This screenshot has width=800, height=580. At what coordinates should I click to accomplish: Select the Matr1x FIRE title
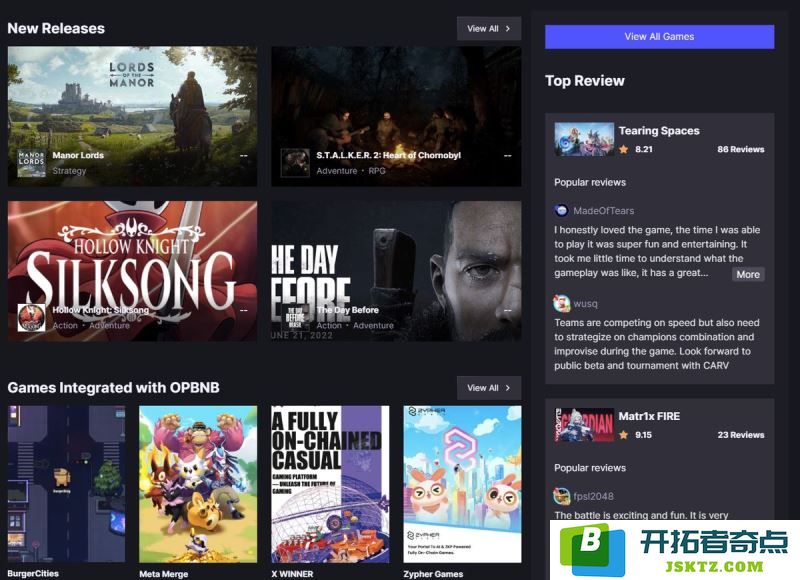[649, 416]
